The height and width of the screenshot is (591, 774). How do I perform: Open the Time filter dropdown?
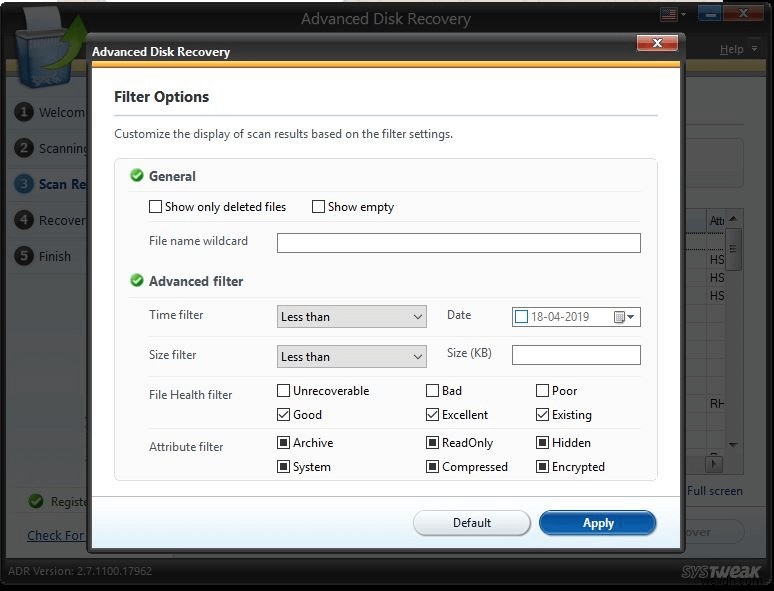[351, 316]
